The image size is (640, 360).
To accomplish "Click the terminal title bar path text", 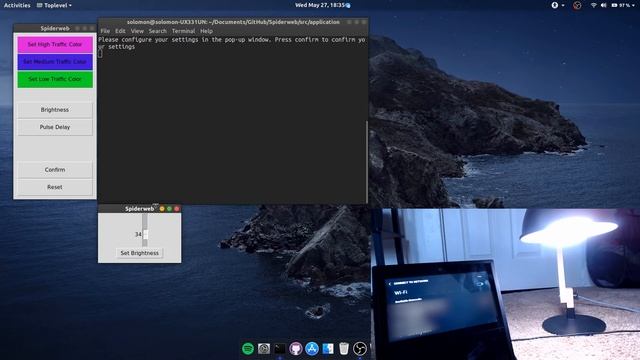I will click(233, 22).
